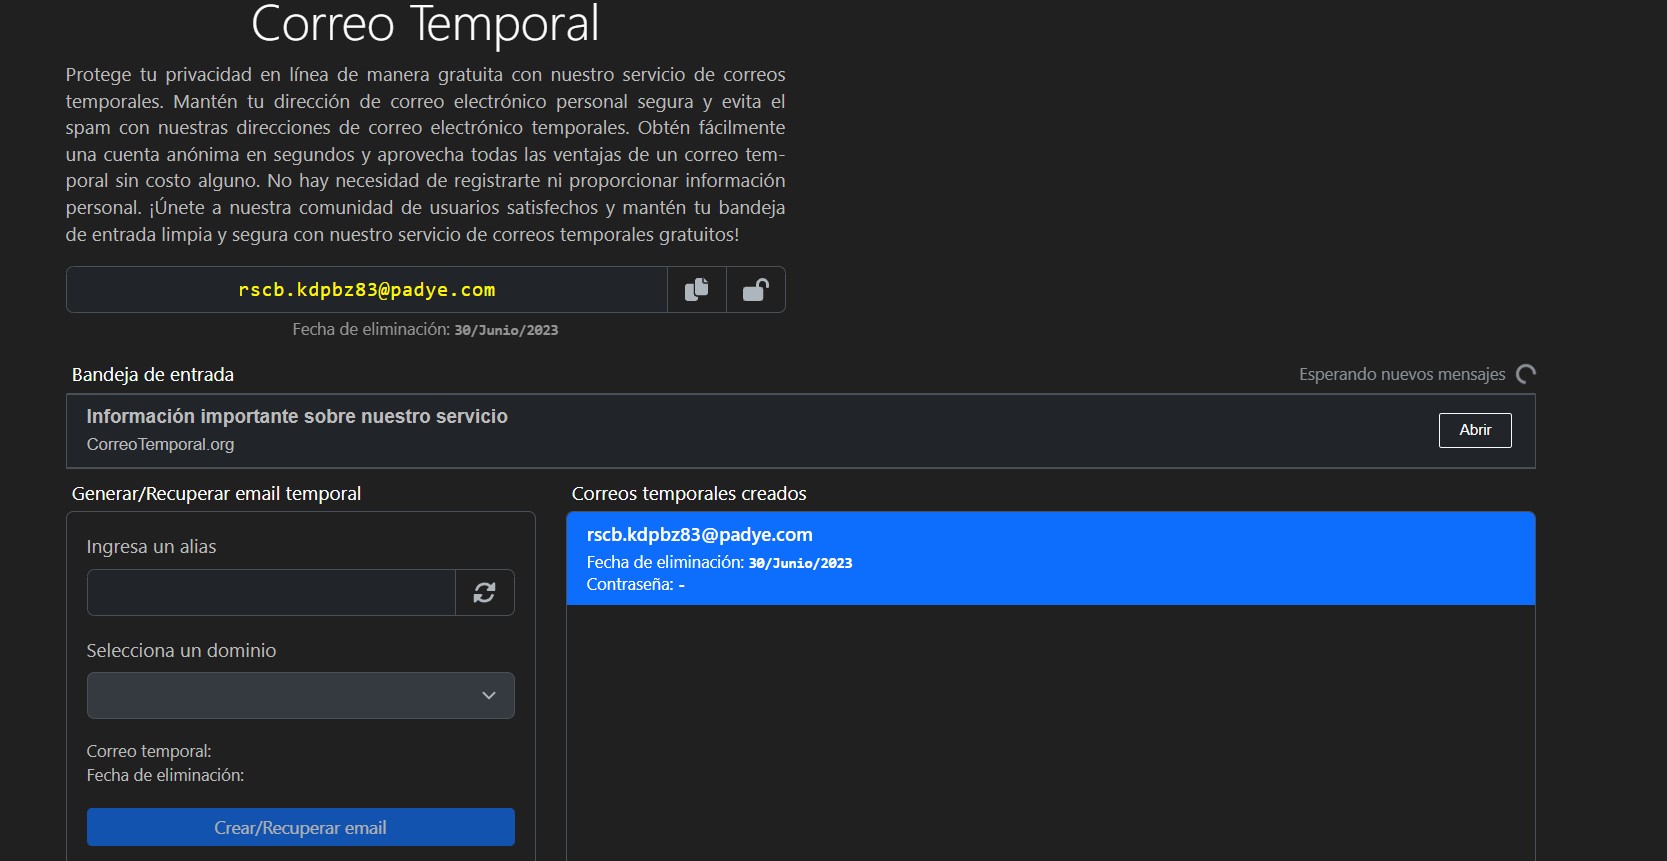Click the sender CorreoTemporal.org text
The height and width of the screenshot is (861, 1667).
pyautogui.click(x=160, y=444)
